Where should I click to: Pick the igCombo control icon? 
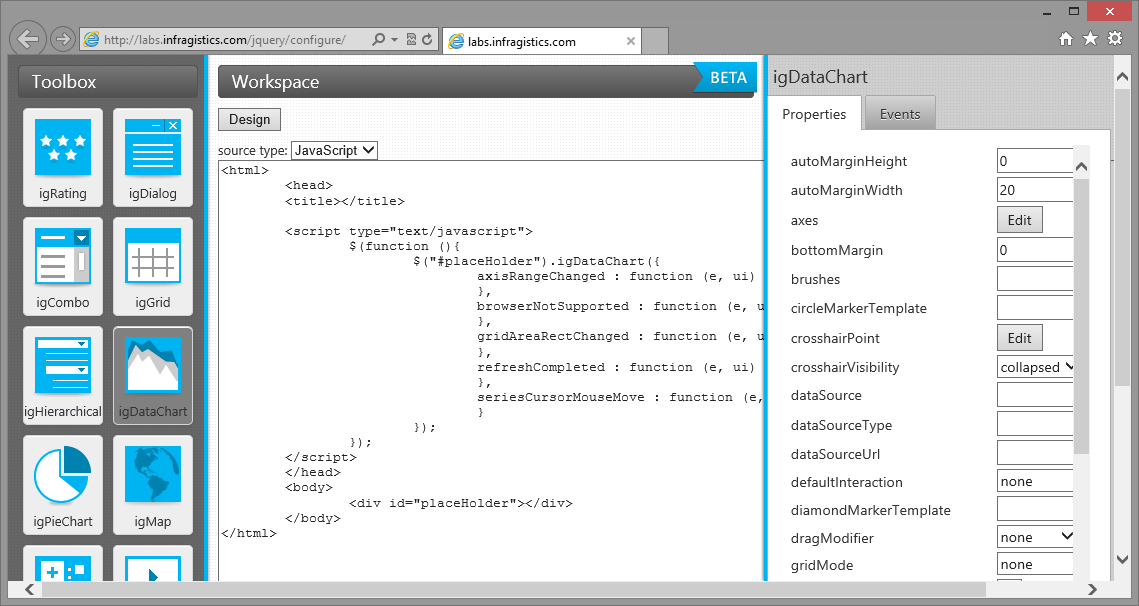click(x=63, y=267)
